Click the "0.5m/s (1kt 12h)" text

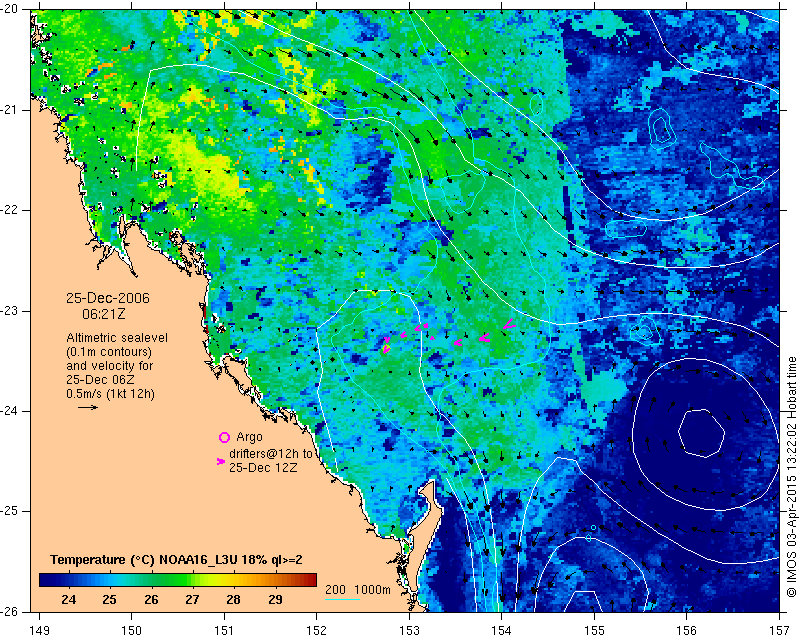click(110, 394)
